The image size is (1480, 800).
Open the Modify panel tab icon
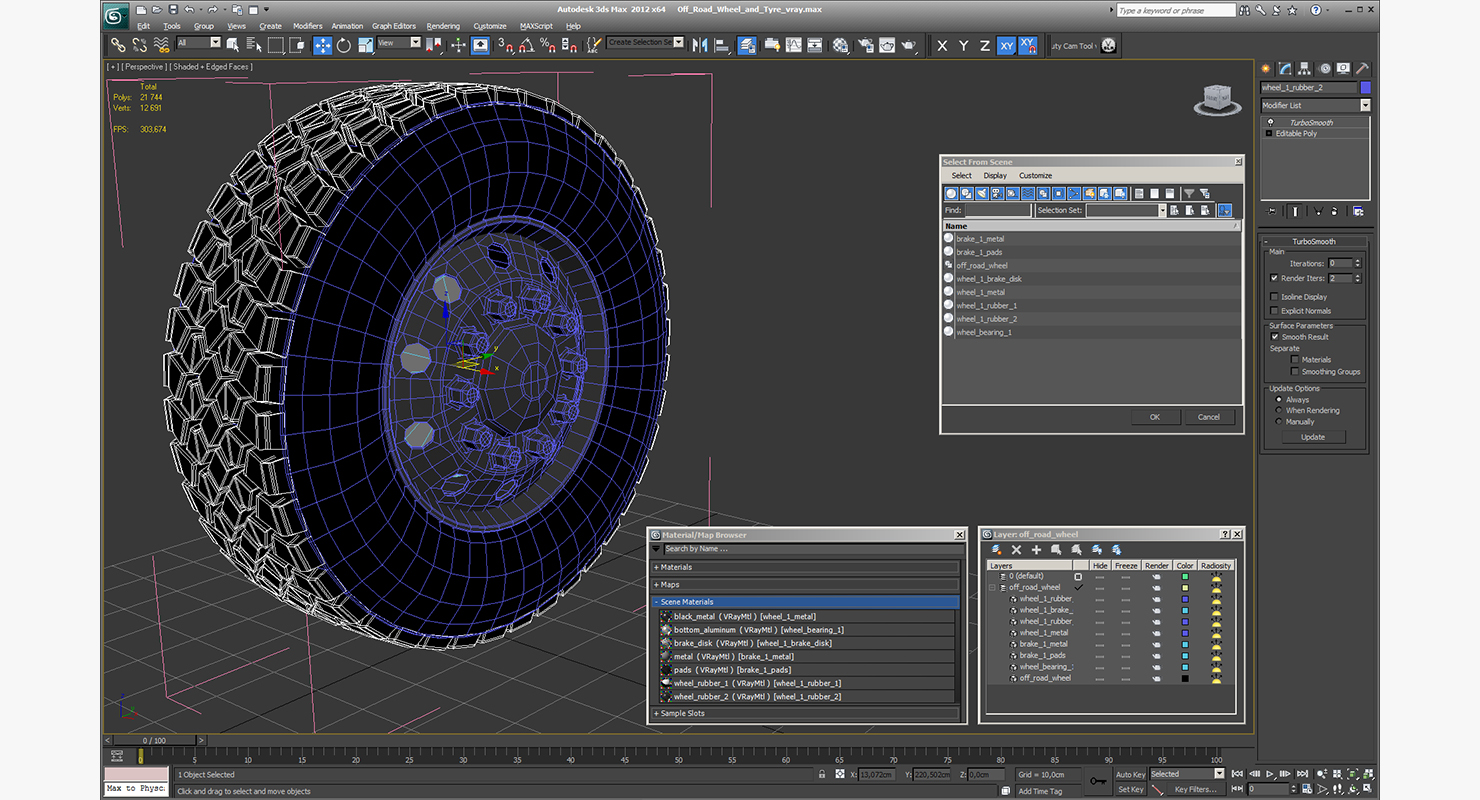(x=1286, y=69)
